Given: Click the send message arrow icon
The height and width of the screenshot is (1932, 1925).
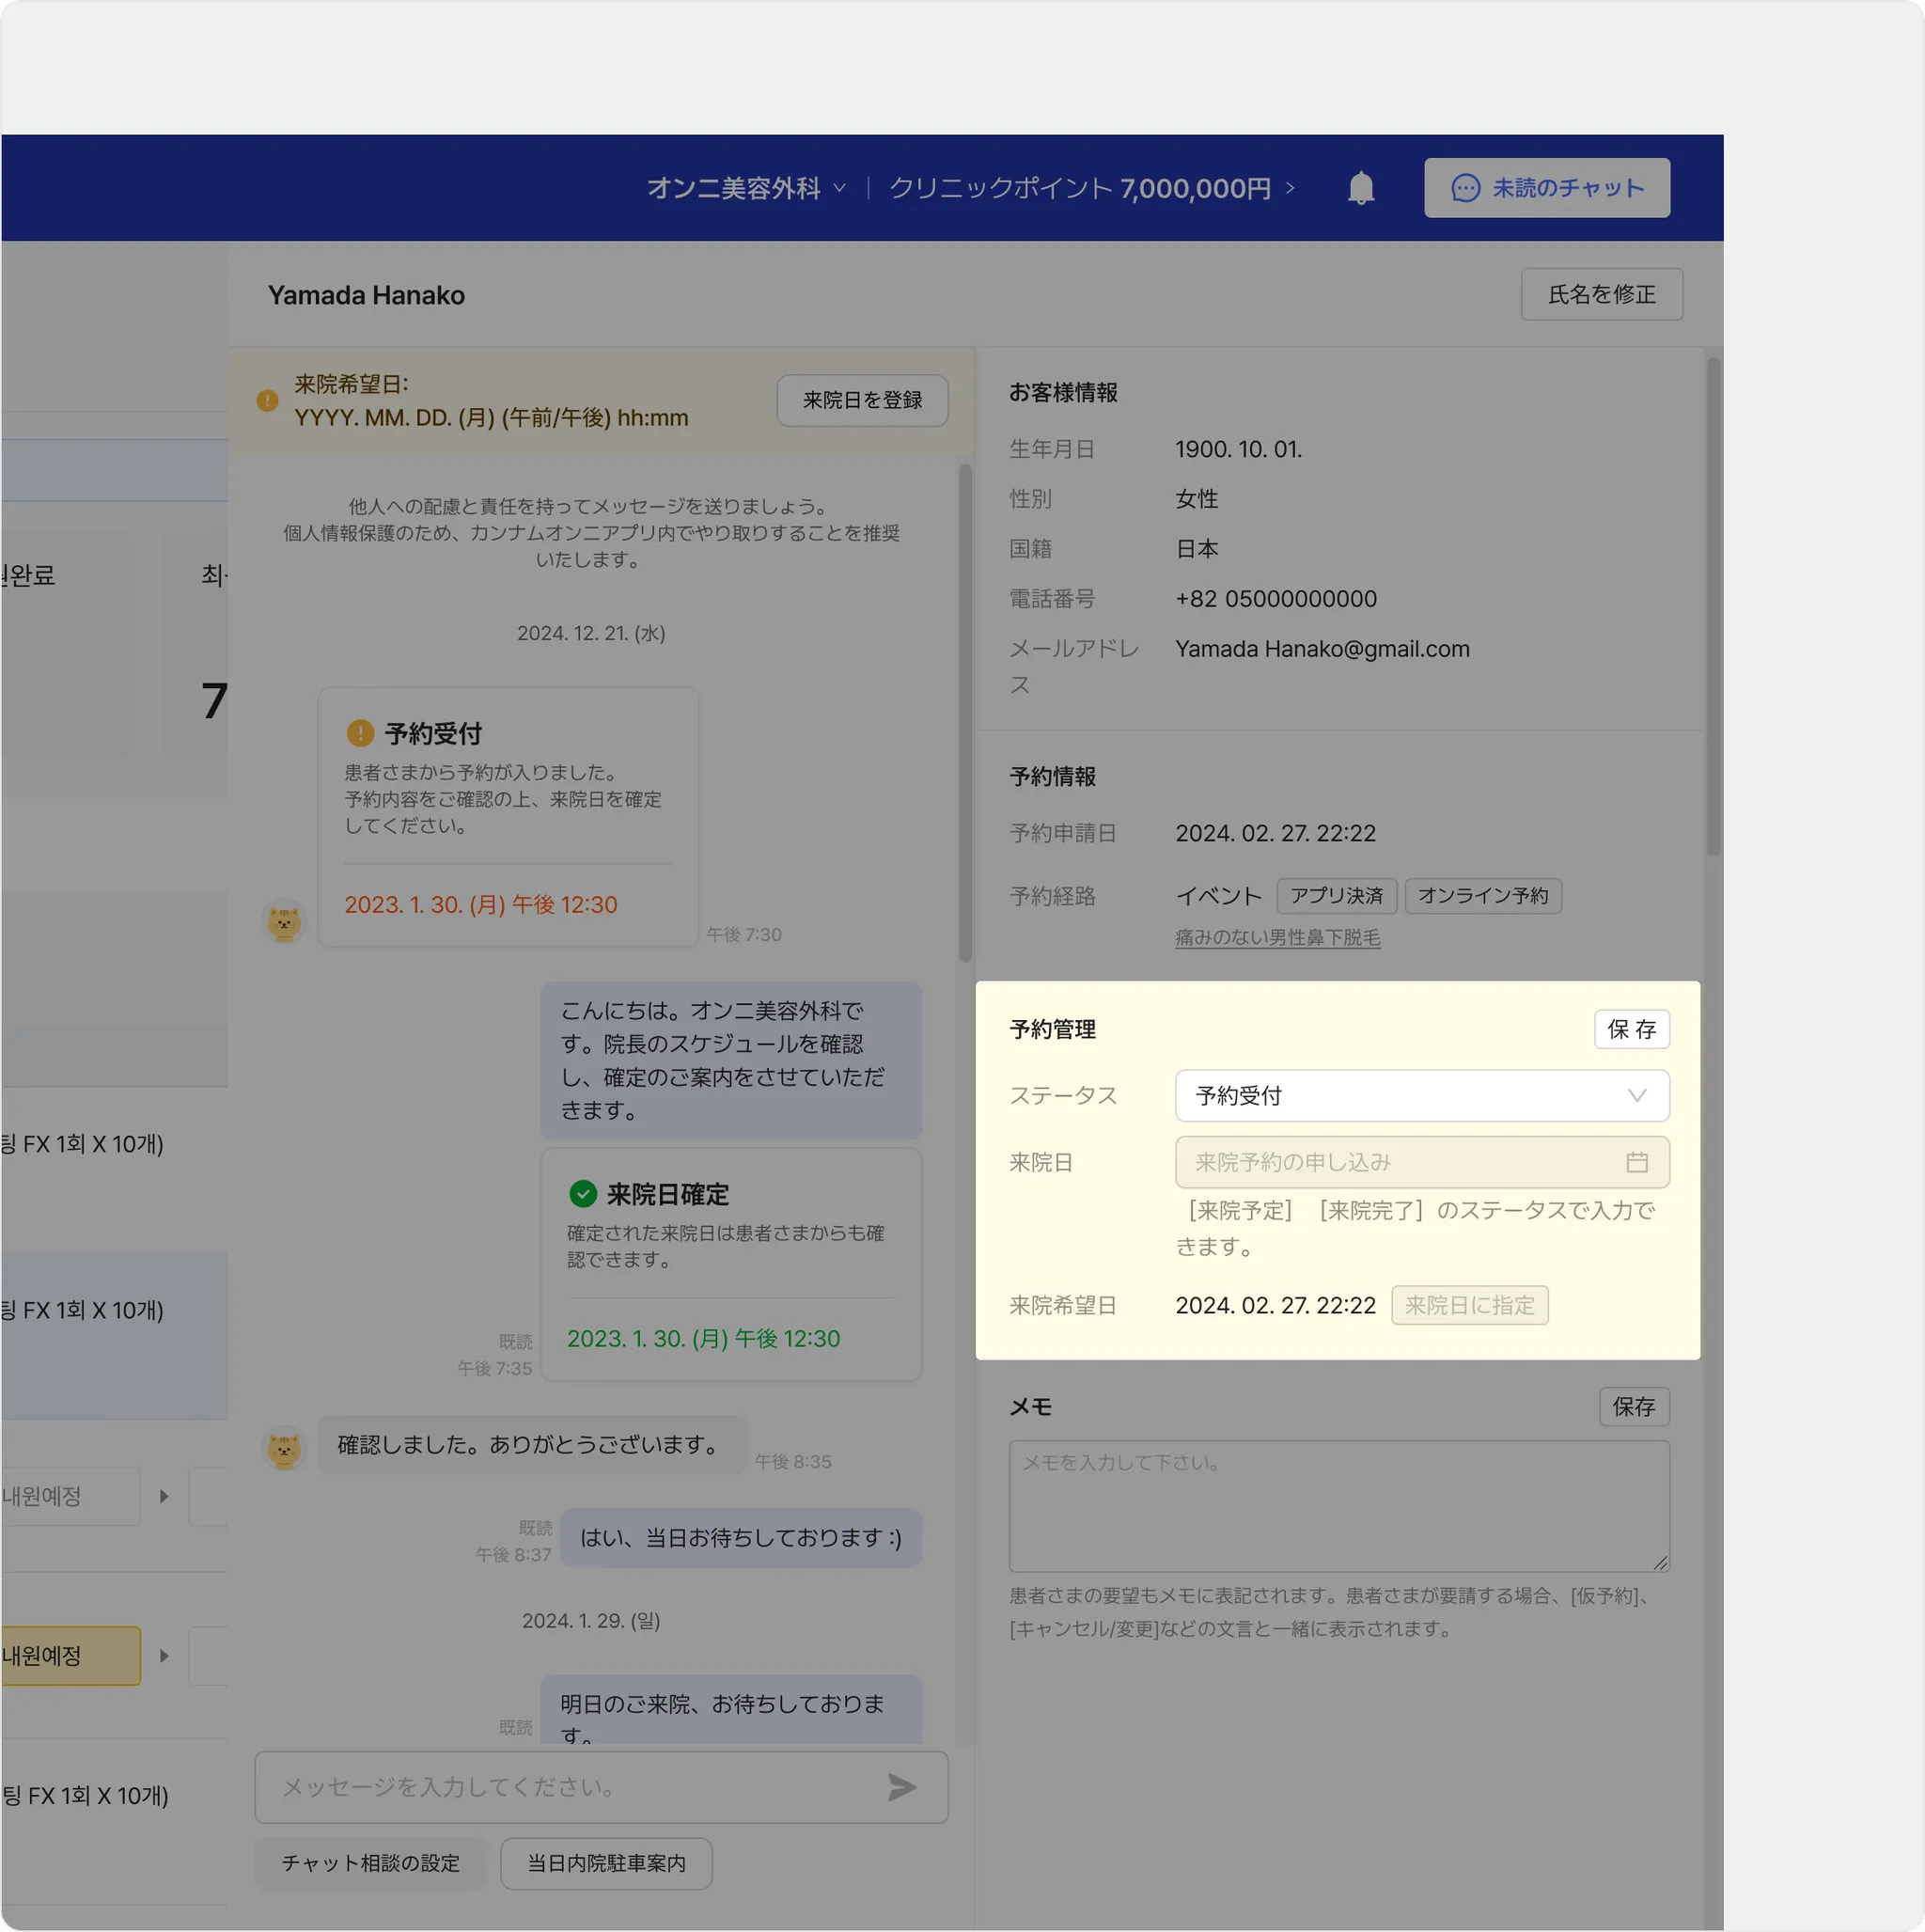Looking at the screenshot, I should click(901, 1787).
